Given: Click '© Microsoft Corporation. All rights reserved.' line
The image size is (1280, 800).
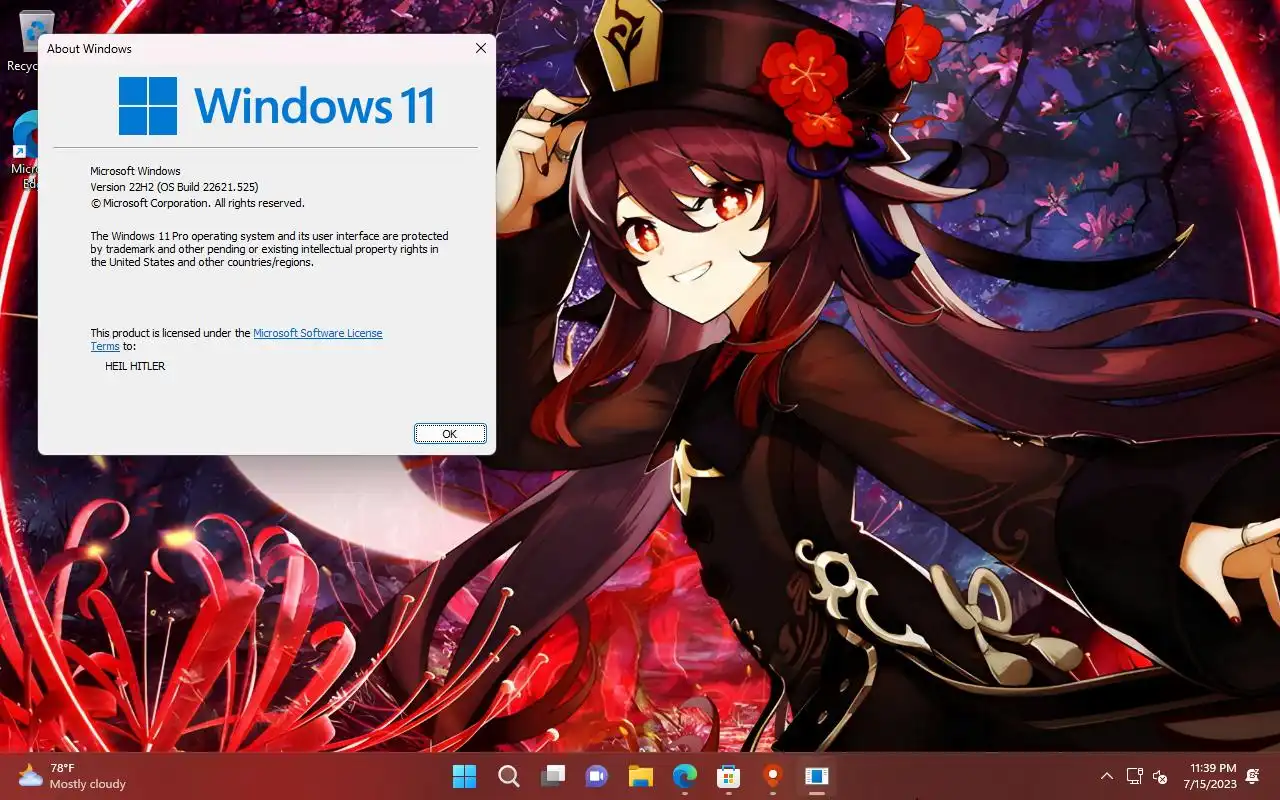Looking at the screenshot, I should point(197,203).
